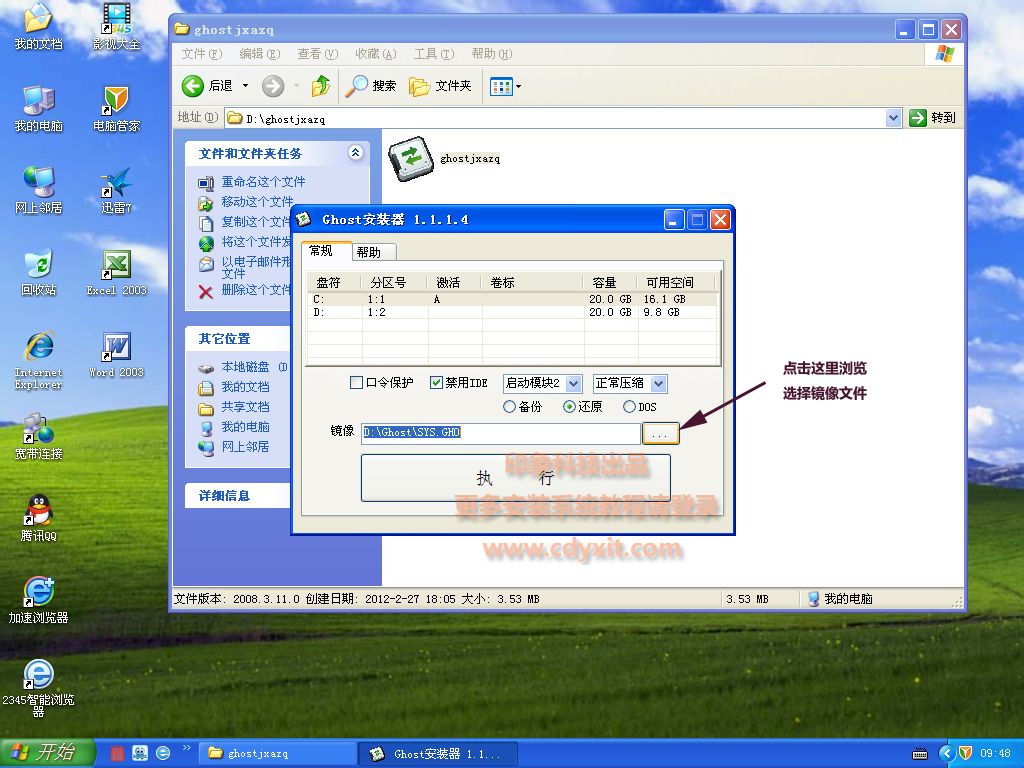Launch the 电脑管家 desktop shortcut
This screenshot has width=1024, height=768.
[x=116, y=108]
